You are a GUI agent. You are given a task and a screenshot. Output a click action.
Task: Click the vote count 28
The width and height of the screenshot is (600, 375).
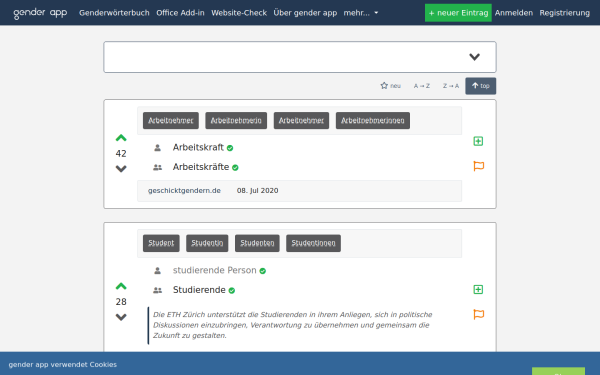pyautogui.click(x=121, y=302)
